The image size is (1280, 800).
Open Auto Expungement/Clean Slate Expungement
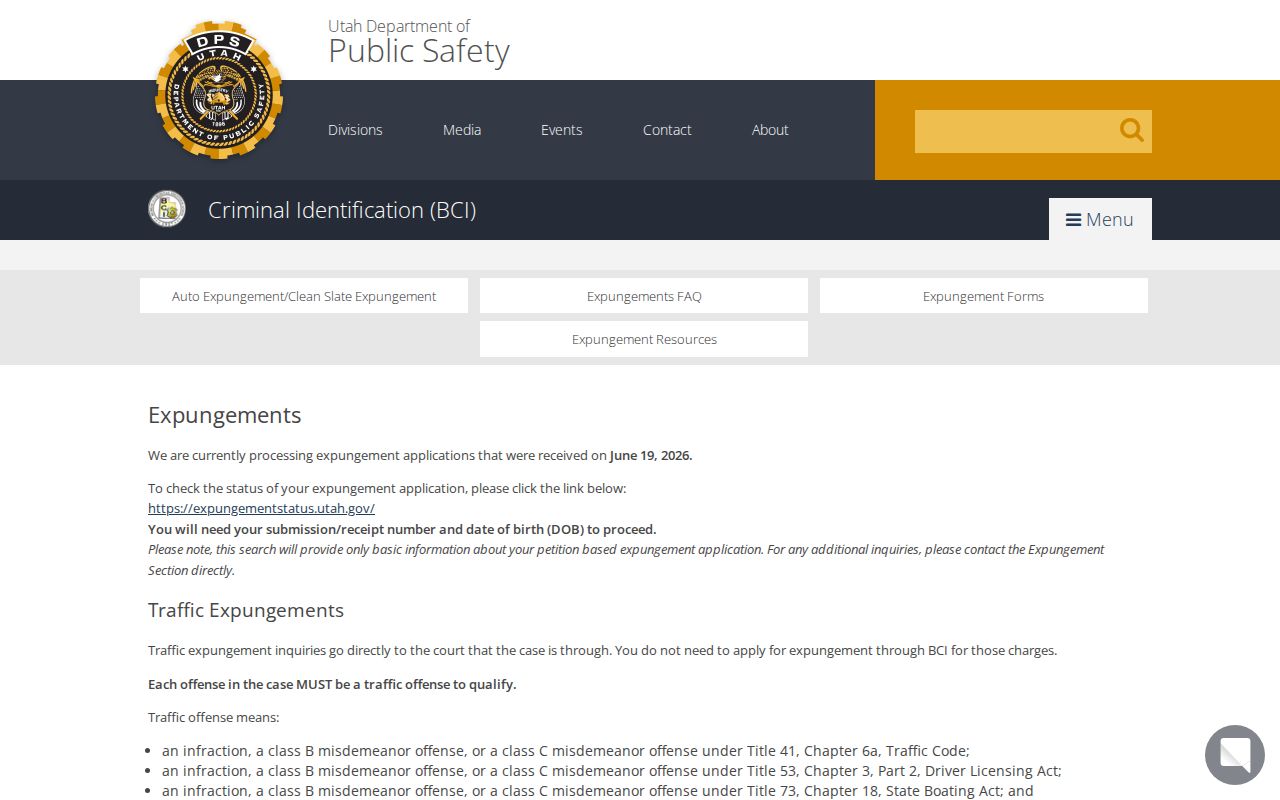pyautogui.click(x=304, y=296)
